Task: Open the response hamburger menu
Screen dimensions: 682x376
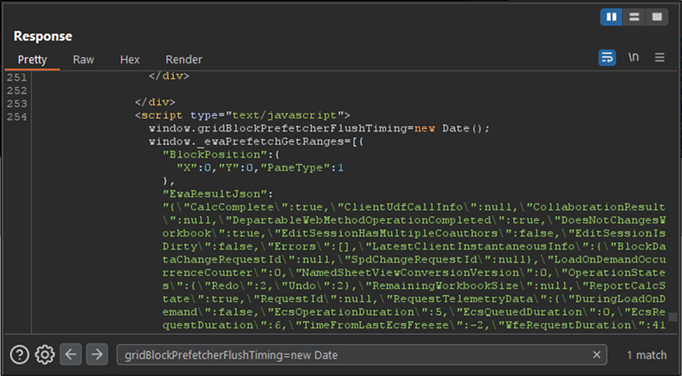Action: (659, 57)
